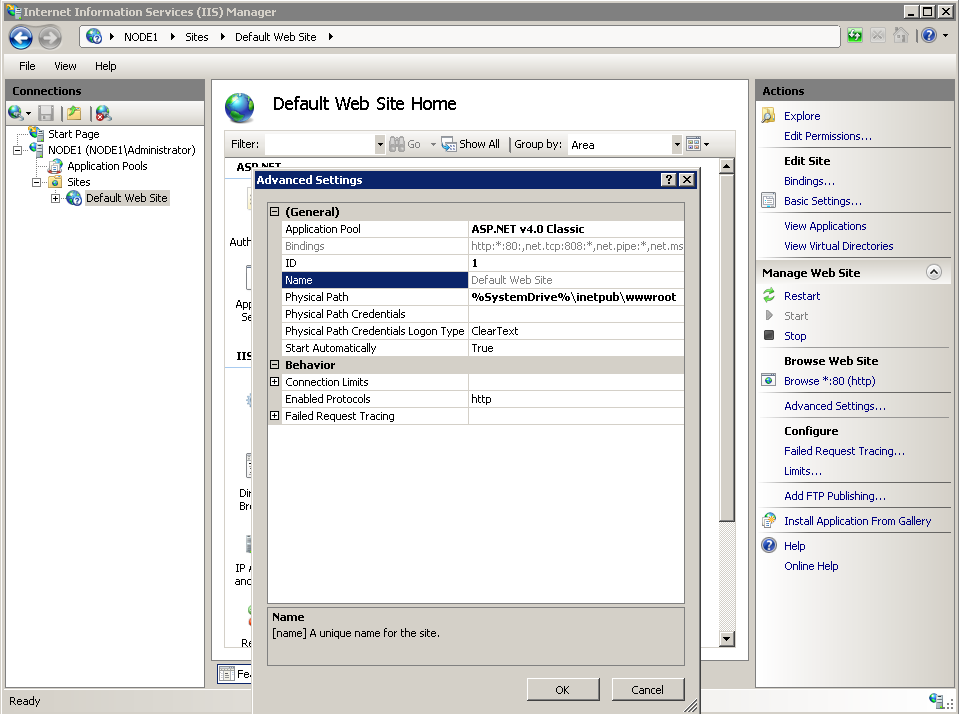Click OK in Advanced Settings dialog
The image size is (959, 714).
[x=562, y=689]
